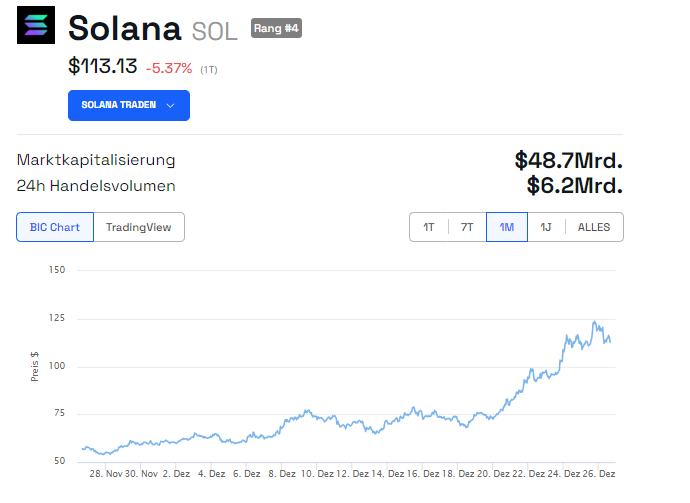Open the SOLANA TRADEN button chevron

point(171,105)
